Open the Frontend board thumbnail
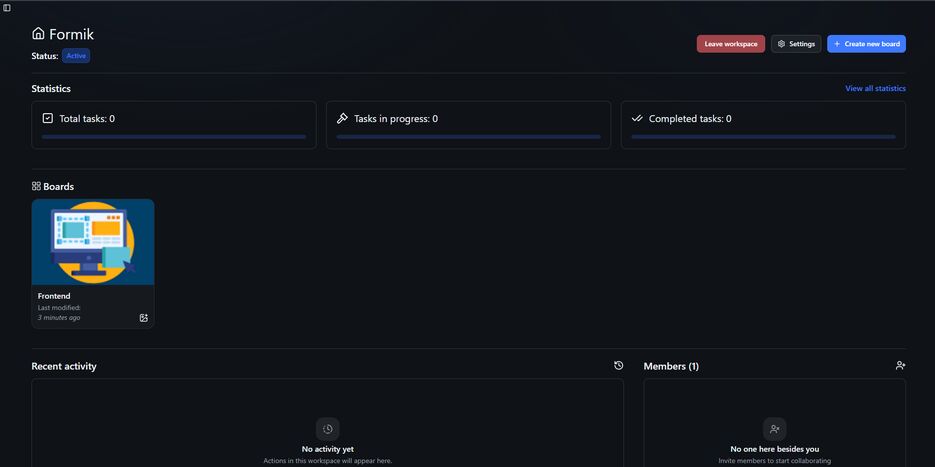The height and width of the screenshot is (467, 935). coord(93,242)
